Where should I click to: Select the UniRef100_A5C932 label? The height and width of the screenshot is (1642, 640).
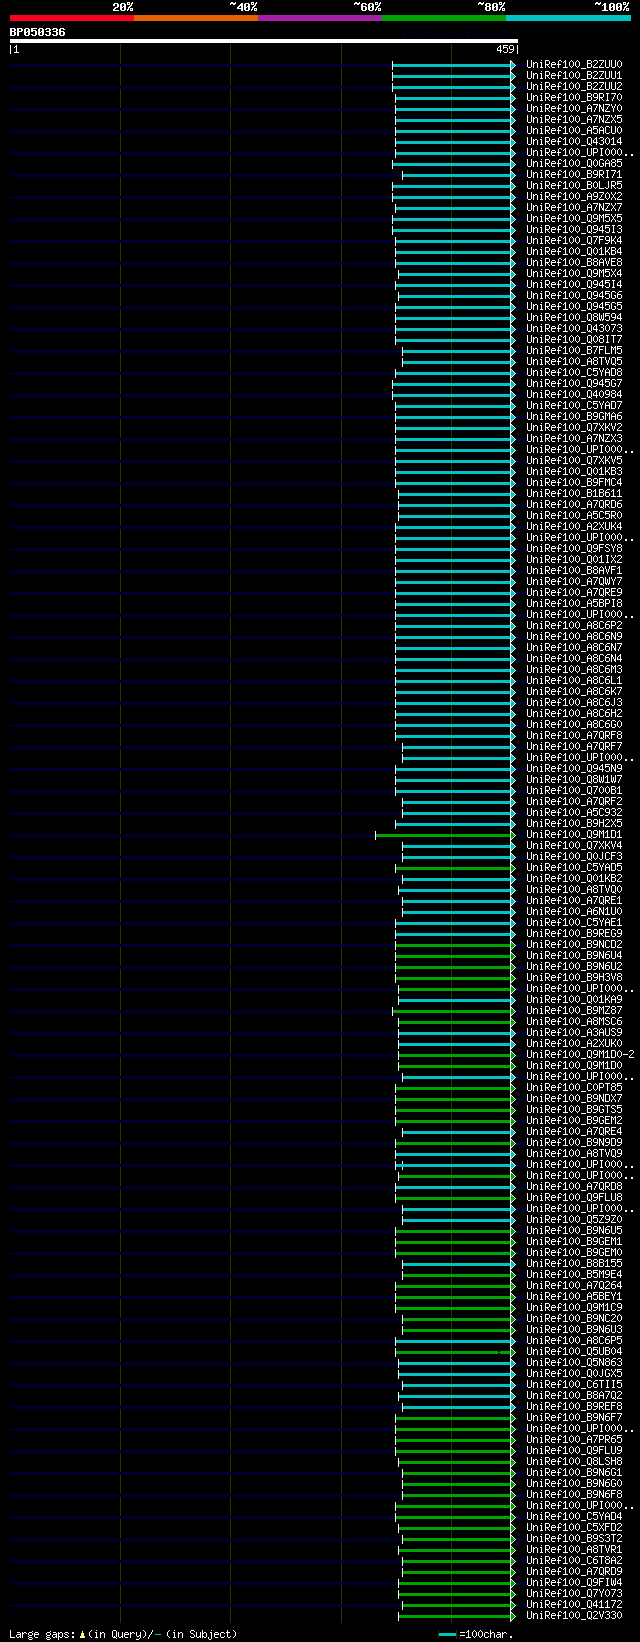point(574,813)
